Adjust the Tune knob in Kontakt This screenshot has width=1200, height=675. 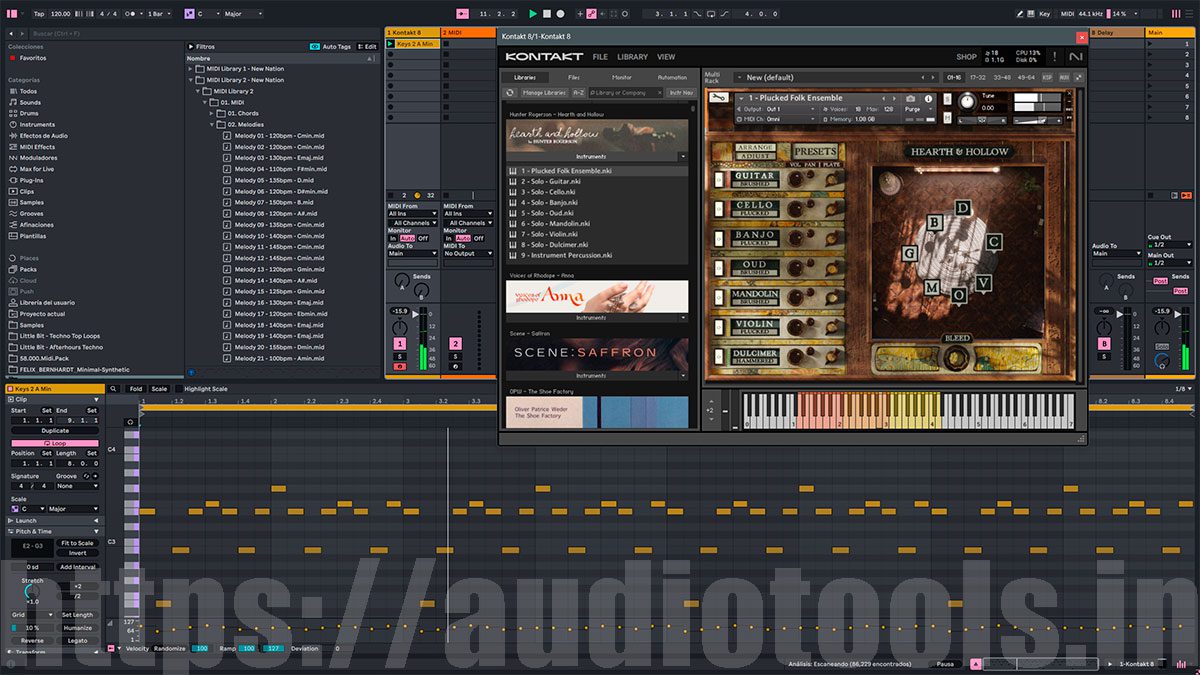click(966, 101)
